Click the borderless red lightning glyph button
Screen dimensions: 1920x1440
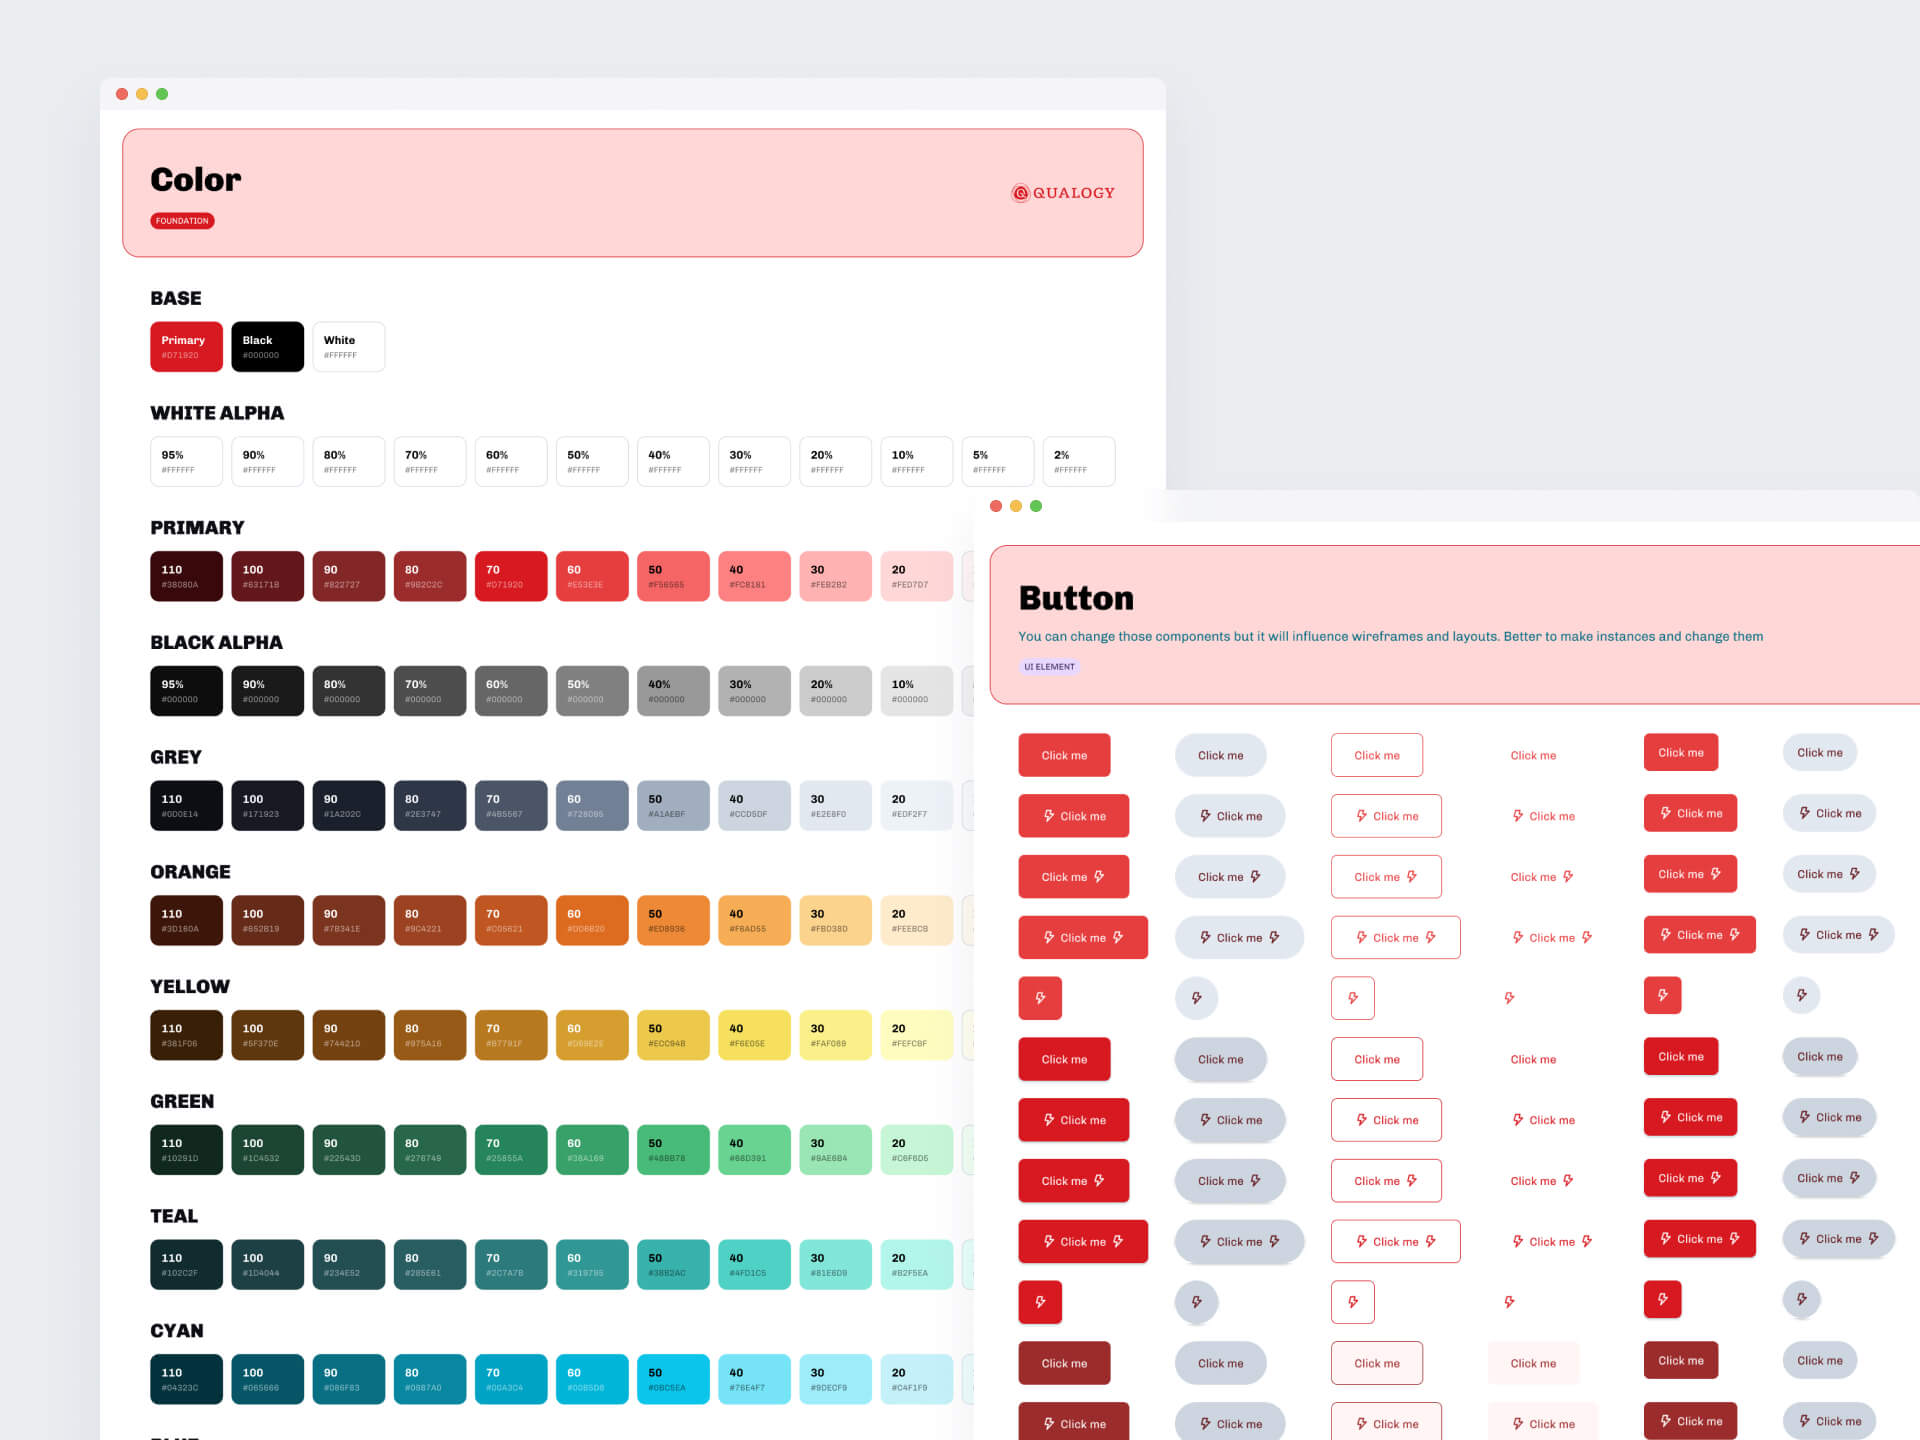(1509, 996)
